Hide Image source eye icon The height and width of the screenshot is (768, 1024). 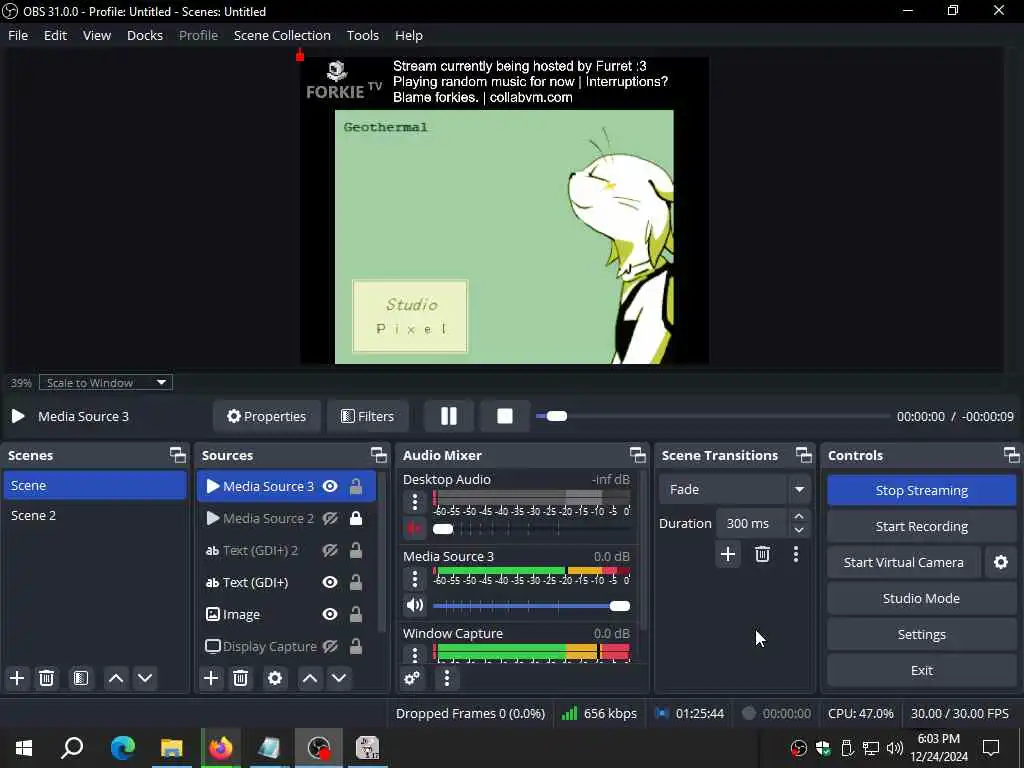pos(330,615)
